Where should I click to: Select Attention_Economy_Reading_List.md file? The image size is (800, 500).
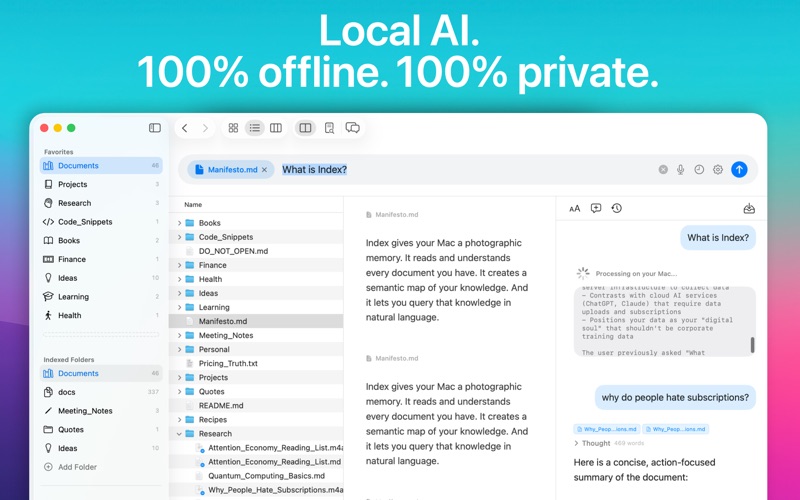pyautogui.click(x=256, y=462)
